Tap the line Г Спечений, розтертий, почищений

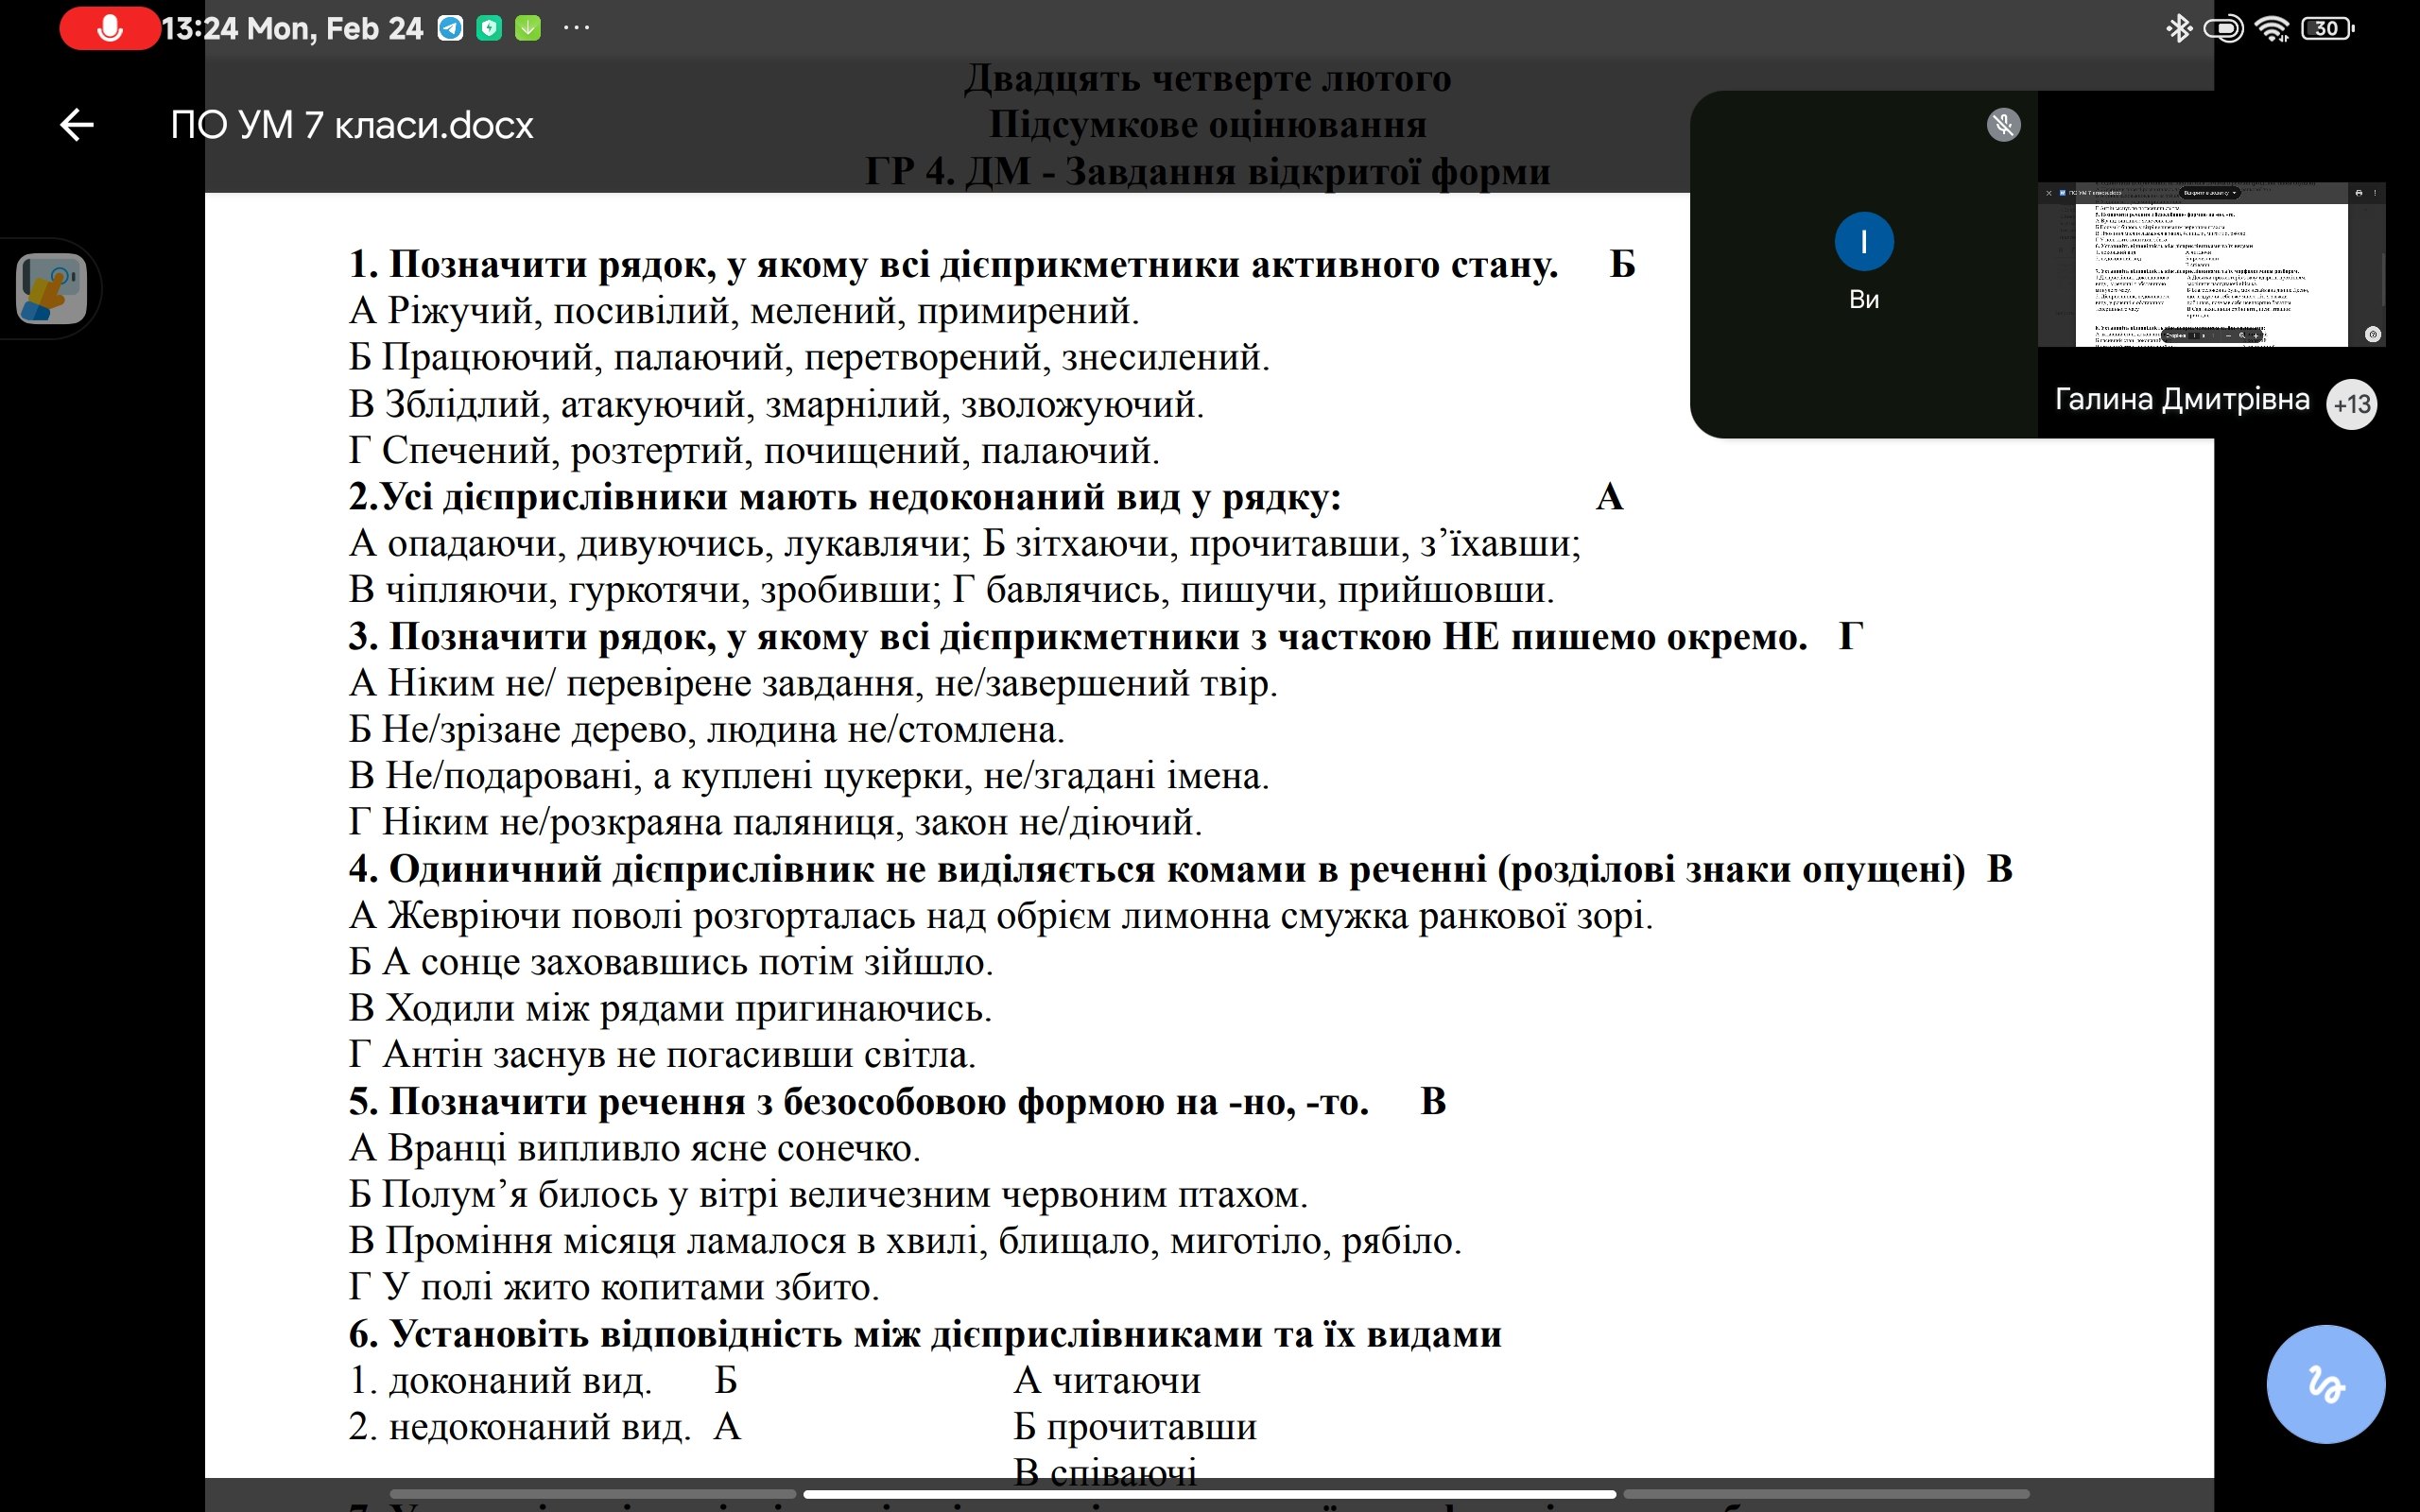pos(754,451)
